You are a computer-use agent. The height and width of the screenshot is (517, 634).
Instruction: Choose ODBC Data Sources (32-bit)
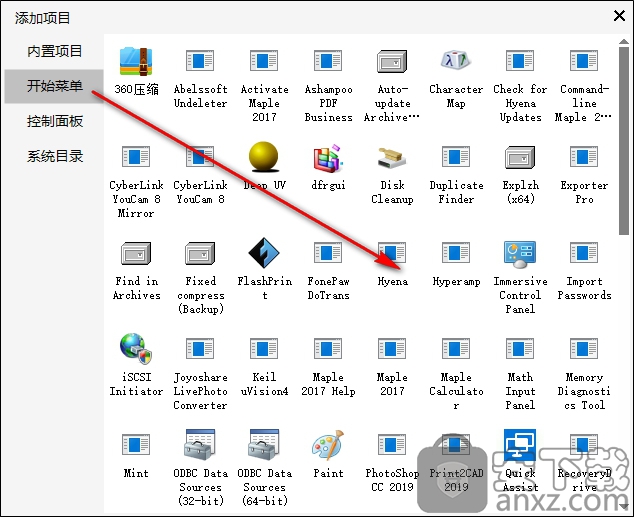click(200, 445)
